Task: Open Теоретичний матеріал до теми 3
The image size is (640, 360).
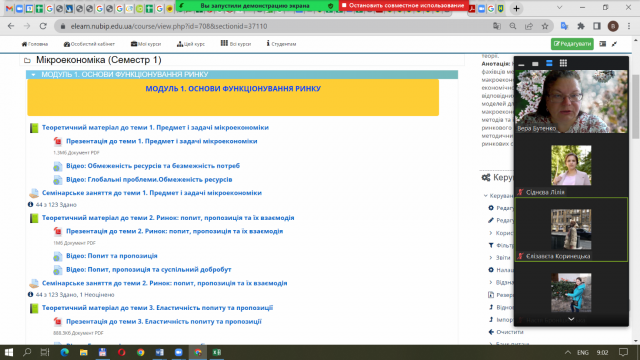Action: [x=157, y=308]
